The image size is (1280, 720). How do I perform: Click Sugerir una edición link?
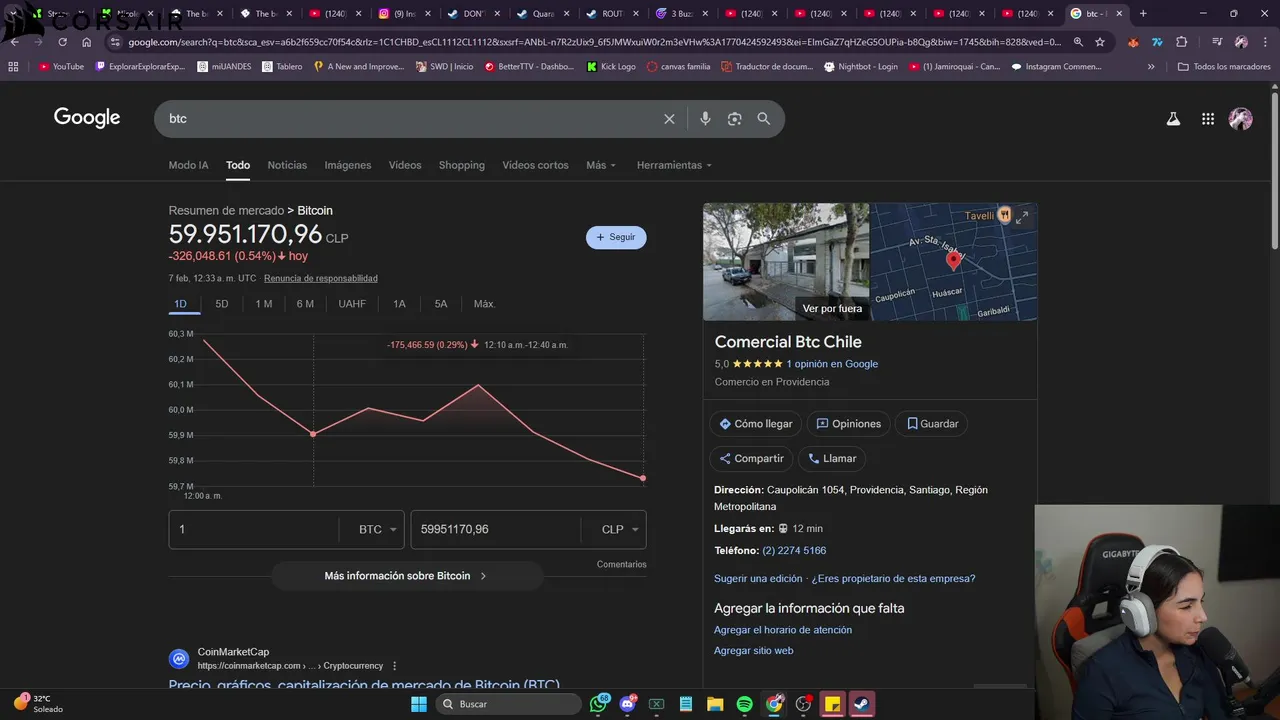[758, 579]
